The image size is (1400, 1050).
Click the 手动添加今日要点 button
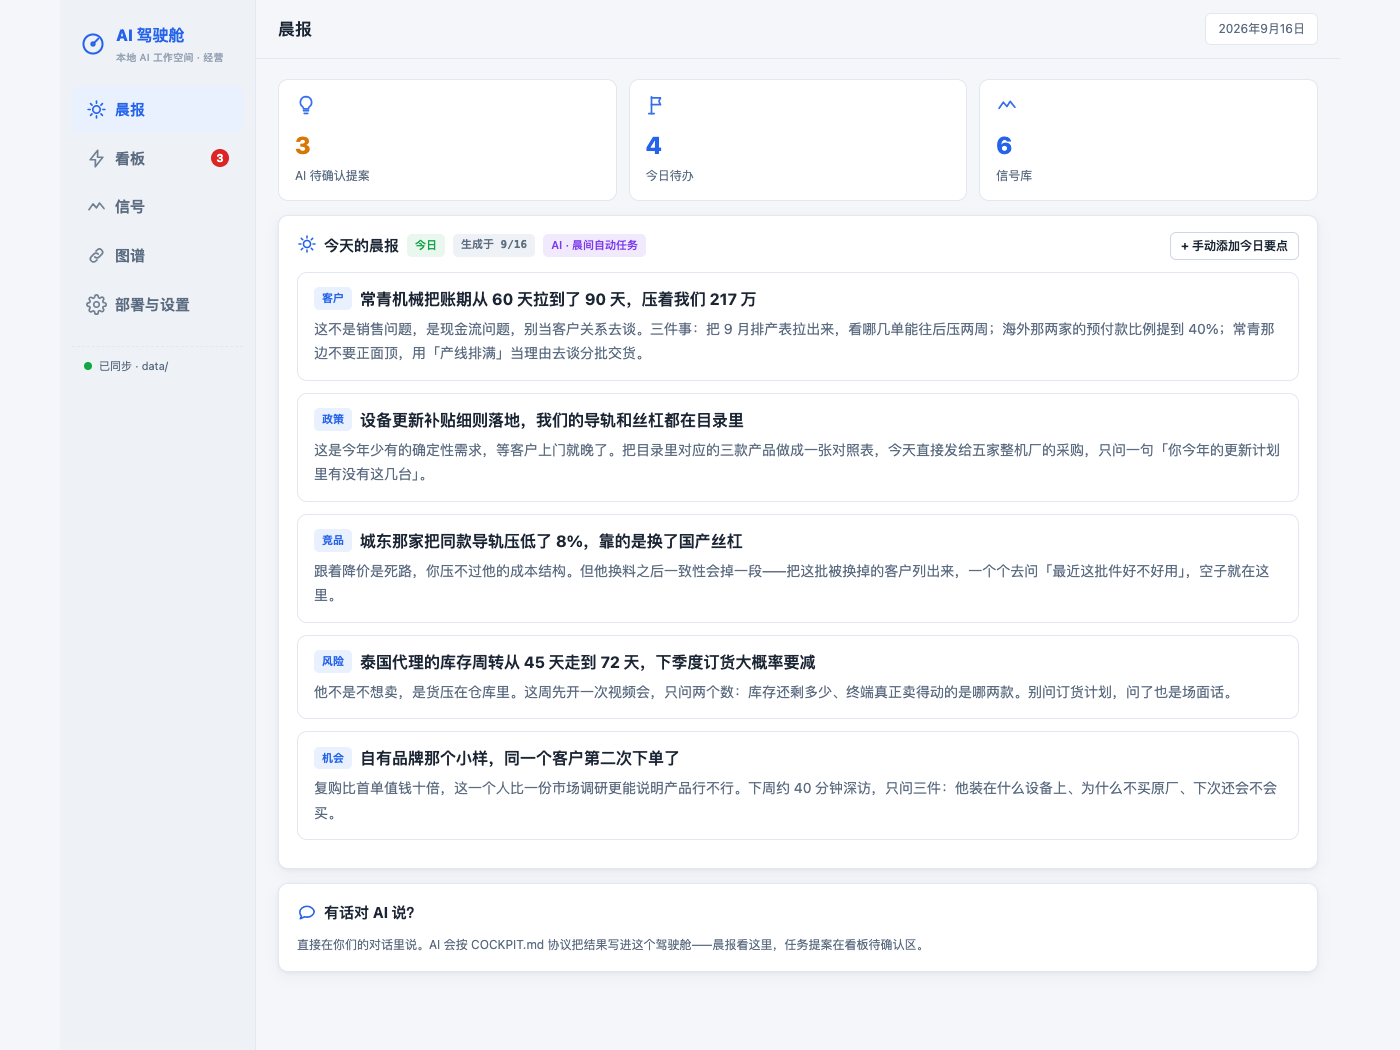click(1234, 246)
